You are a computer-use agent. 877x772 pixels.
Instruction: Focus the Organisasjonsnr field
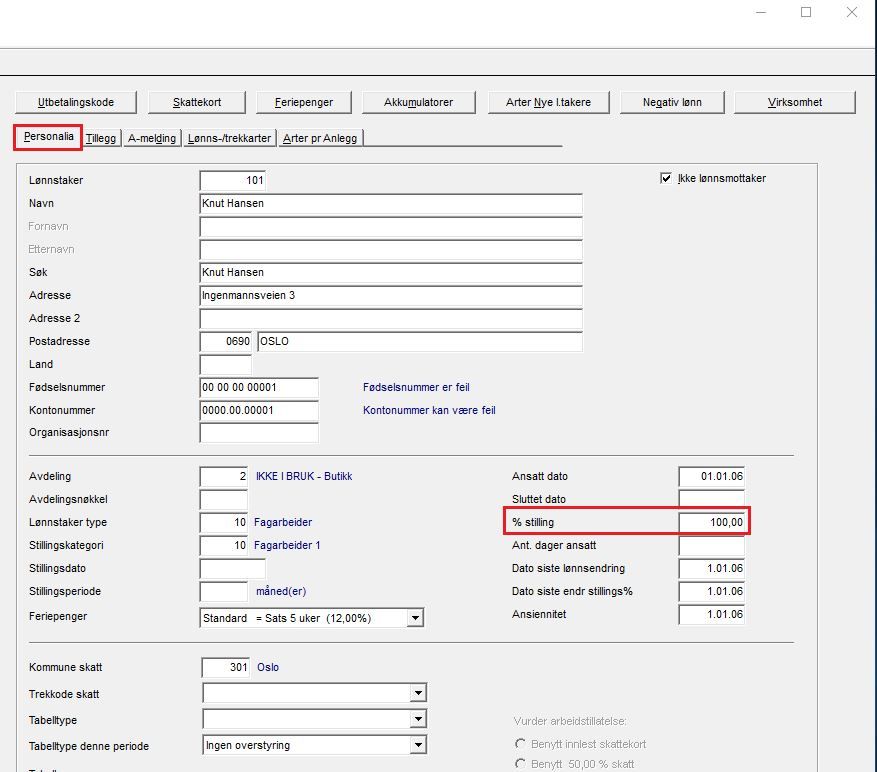click(259, 432)
